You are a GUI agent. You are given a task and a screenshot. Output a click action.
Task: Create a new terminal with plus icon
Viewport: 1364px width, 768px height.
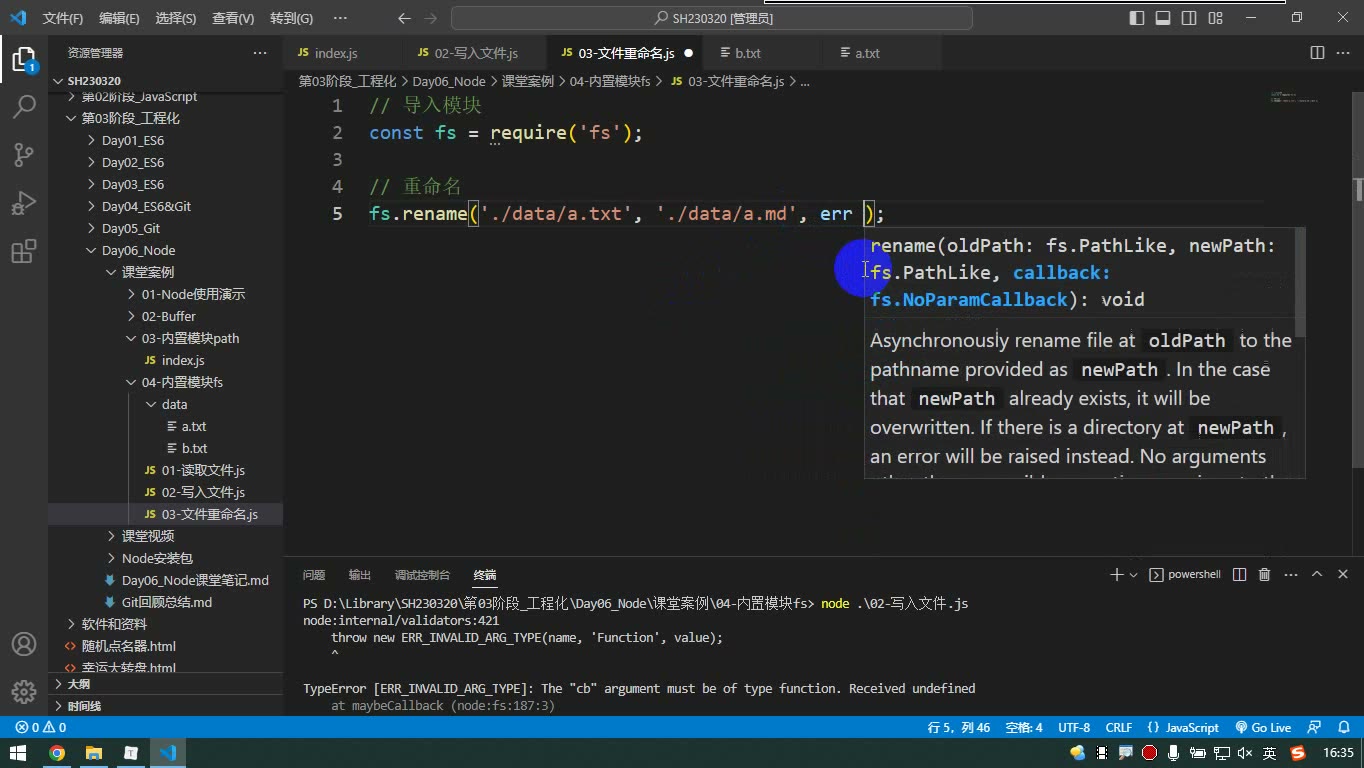(x=1117, y=575)
